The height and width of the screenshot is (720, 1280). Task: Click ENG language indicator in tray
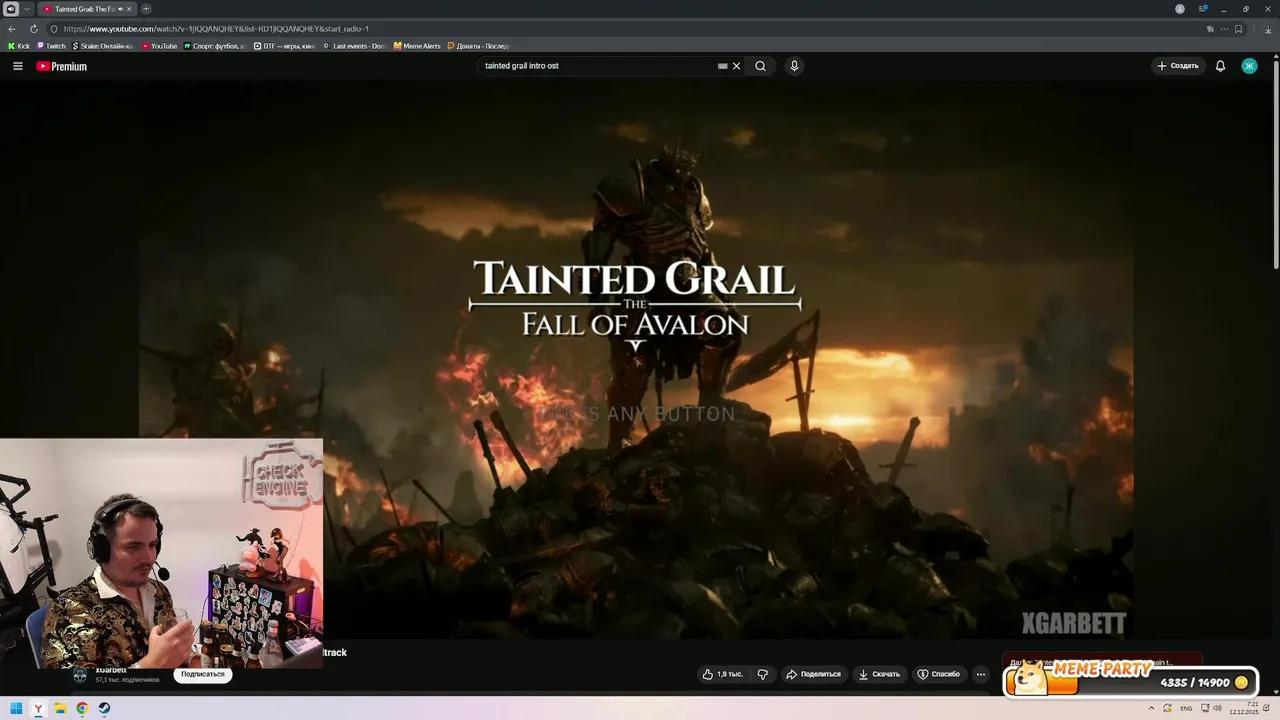[x=1186, y=708]
